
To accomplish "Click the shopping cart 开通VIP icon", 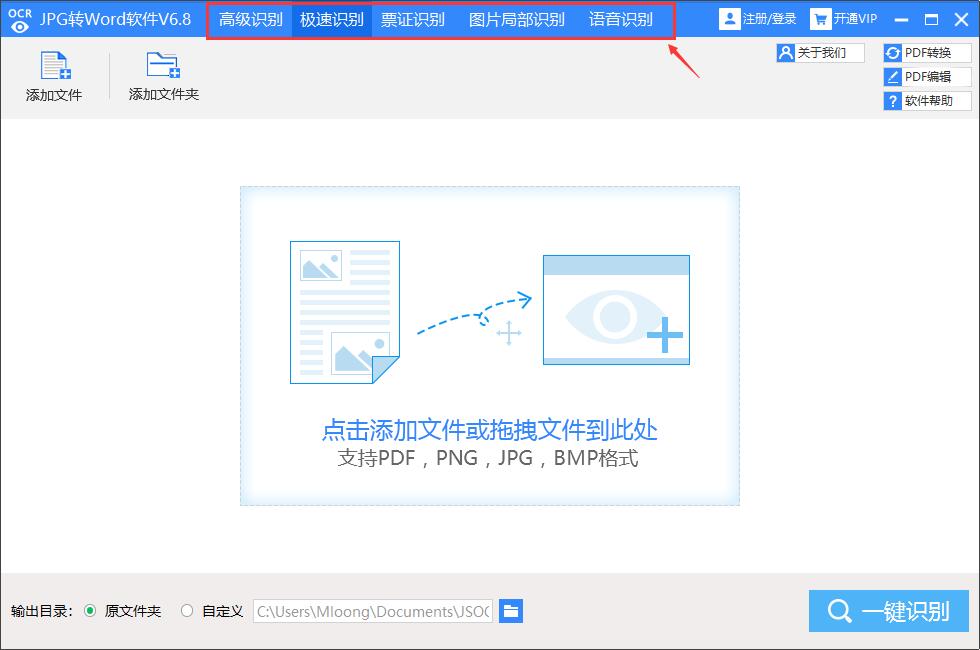I will point(821,19).
